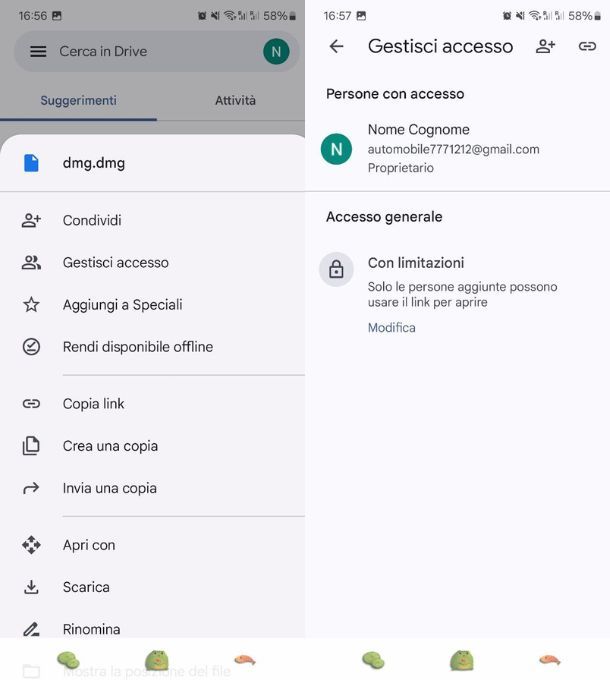Tap the Wi-Fi icon in right status bar
The image size is (610, 680).
536,16
